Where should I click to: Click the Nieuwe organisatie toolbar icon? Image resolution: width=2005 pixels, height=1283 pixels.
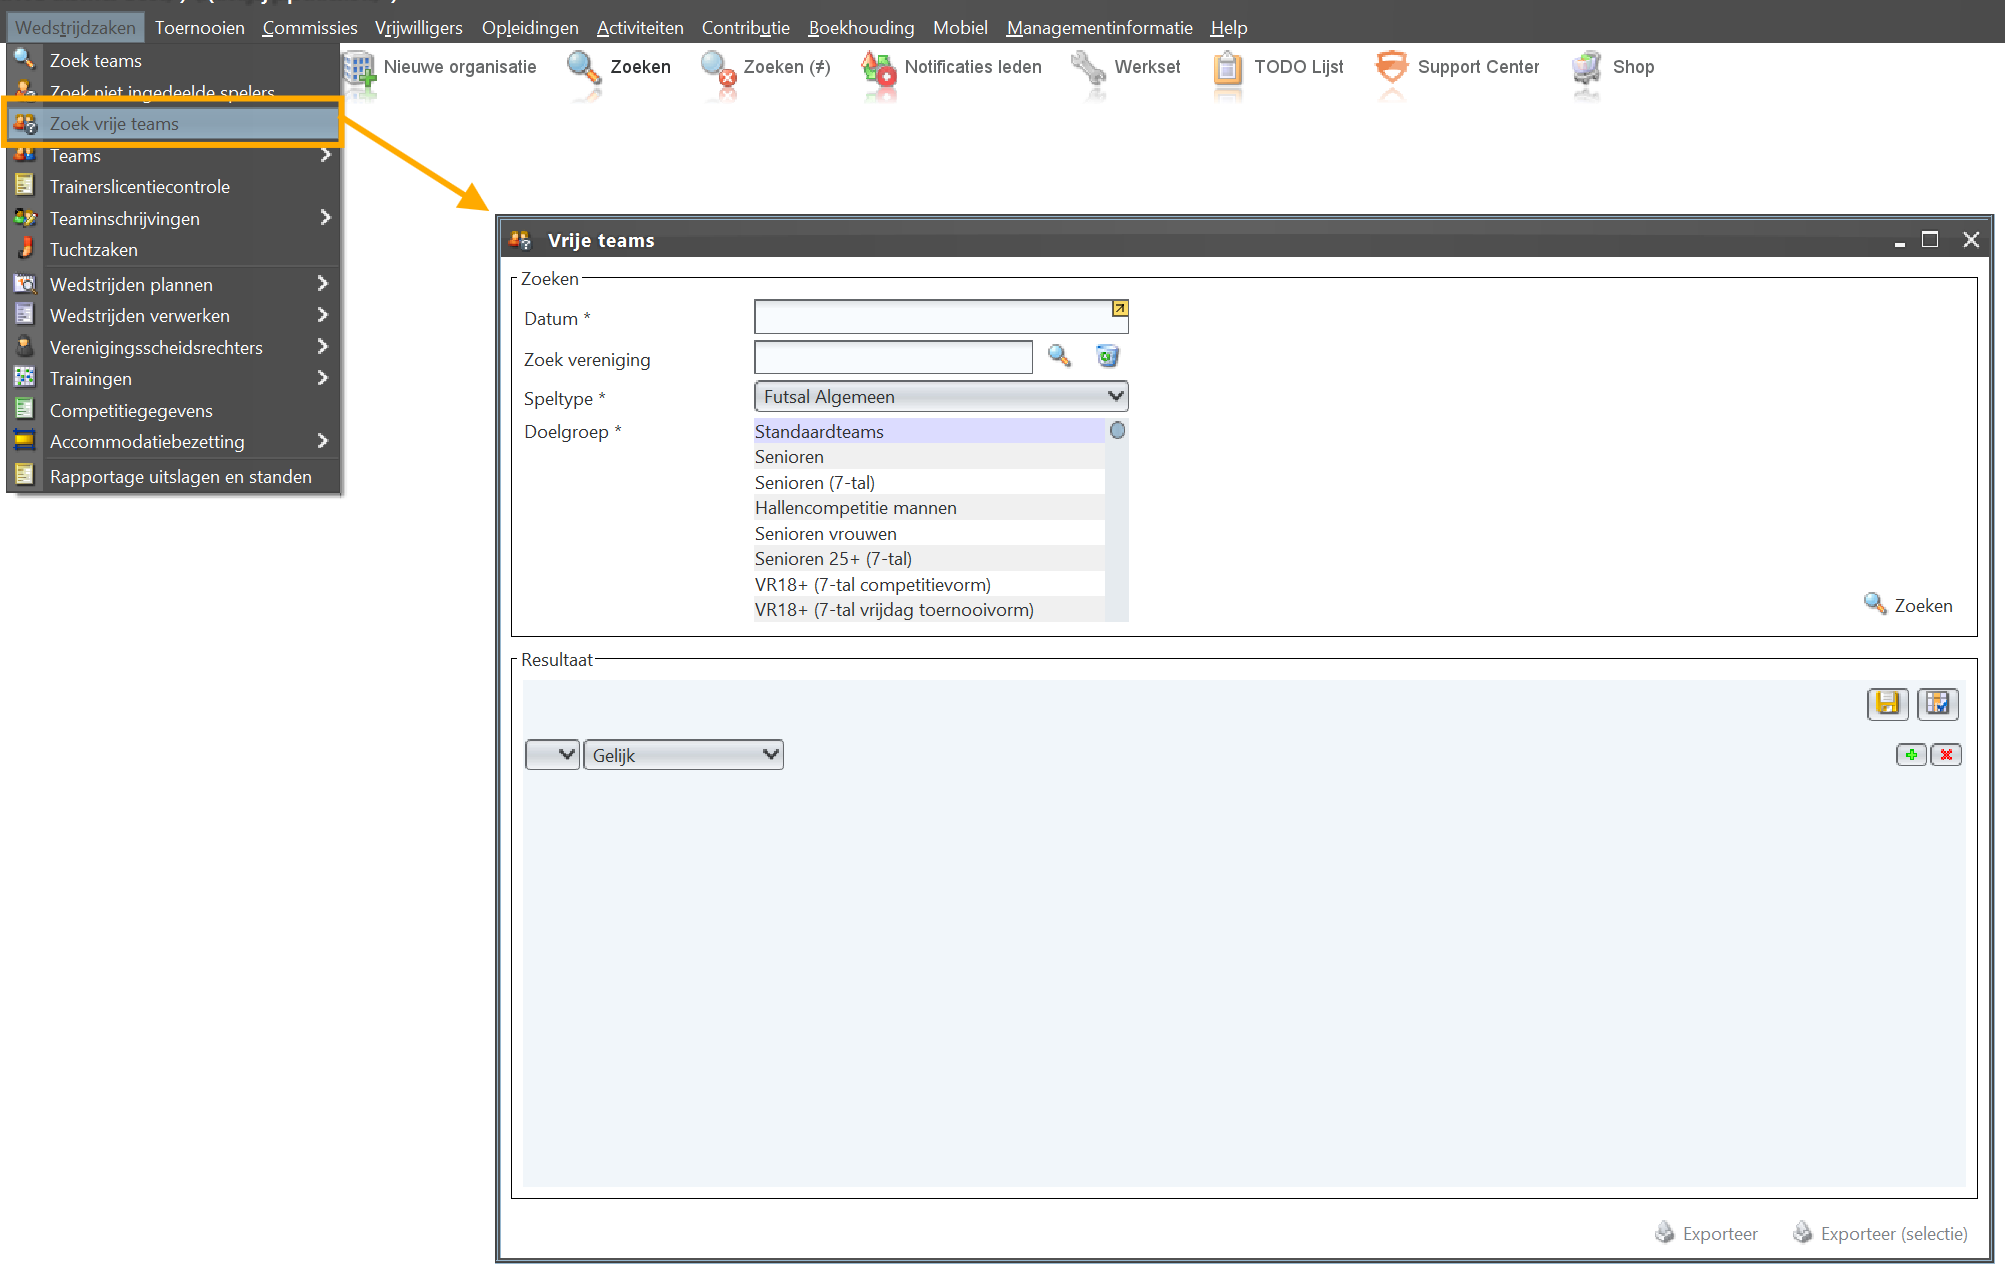[359, 68]
